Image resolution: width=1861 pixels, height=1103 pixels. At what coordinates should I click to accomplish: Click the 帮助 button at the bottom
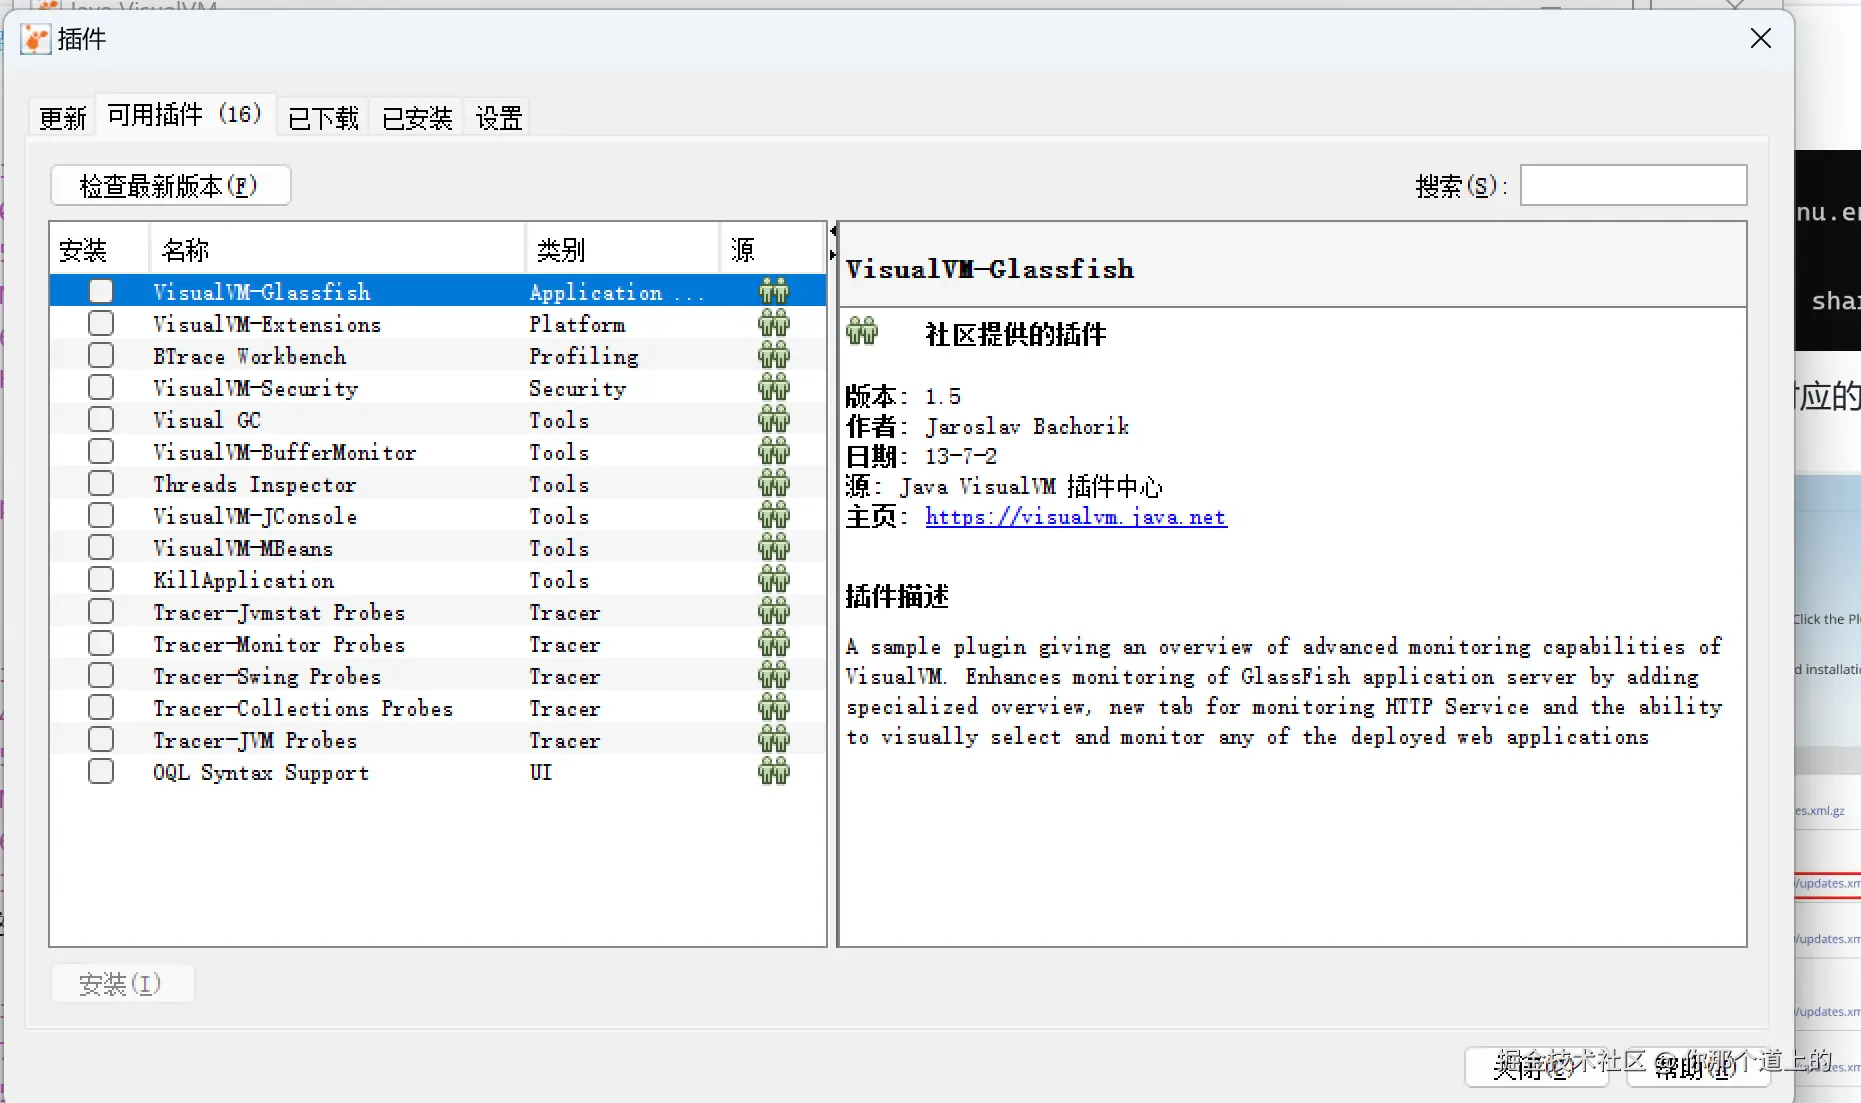click(1698, 1067)
